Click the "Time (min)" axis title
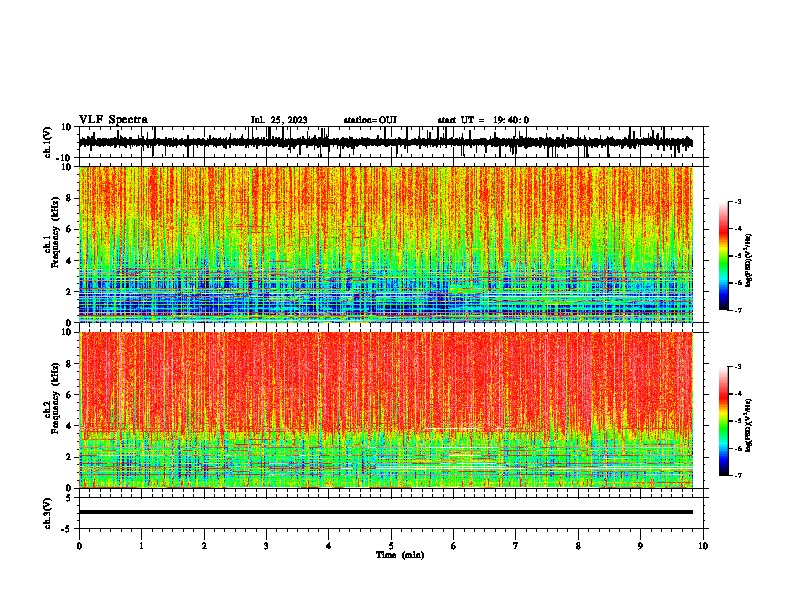Screen dimensions: 792x612 point(400,555)
